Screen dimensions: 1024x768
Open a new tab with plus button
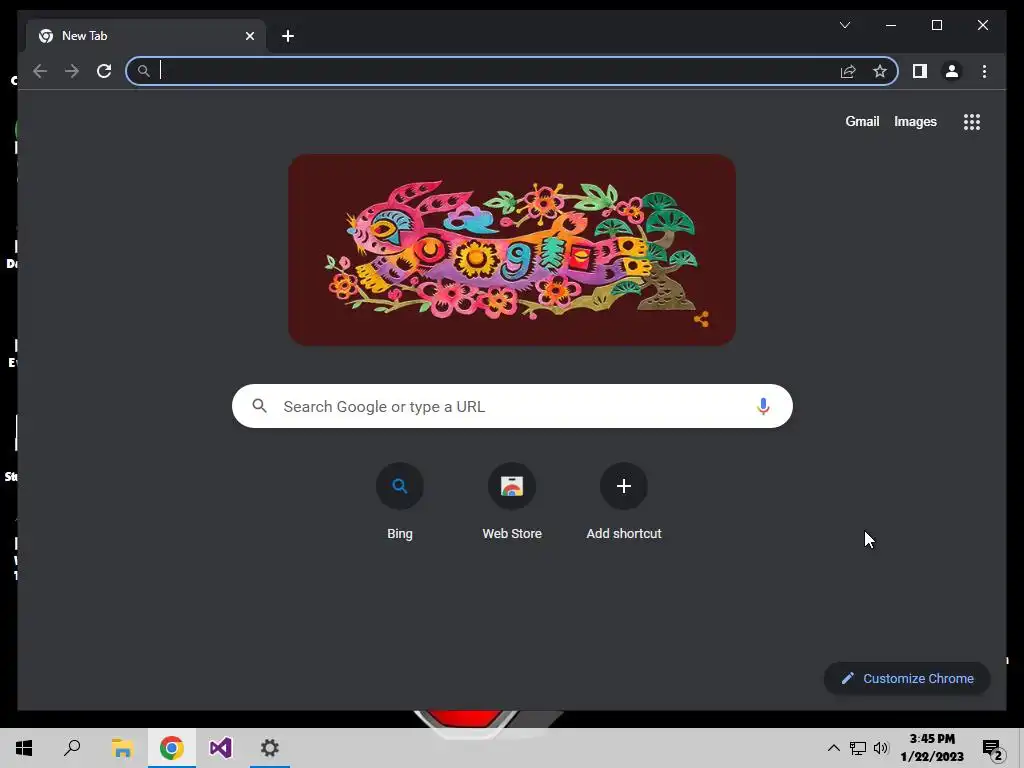(288, 36)
